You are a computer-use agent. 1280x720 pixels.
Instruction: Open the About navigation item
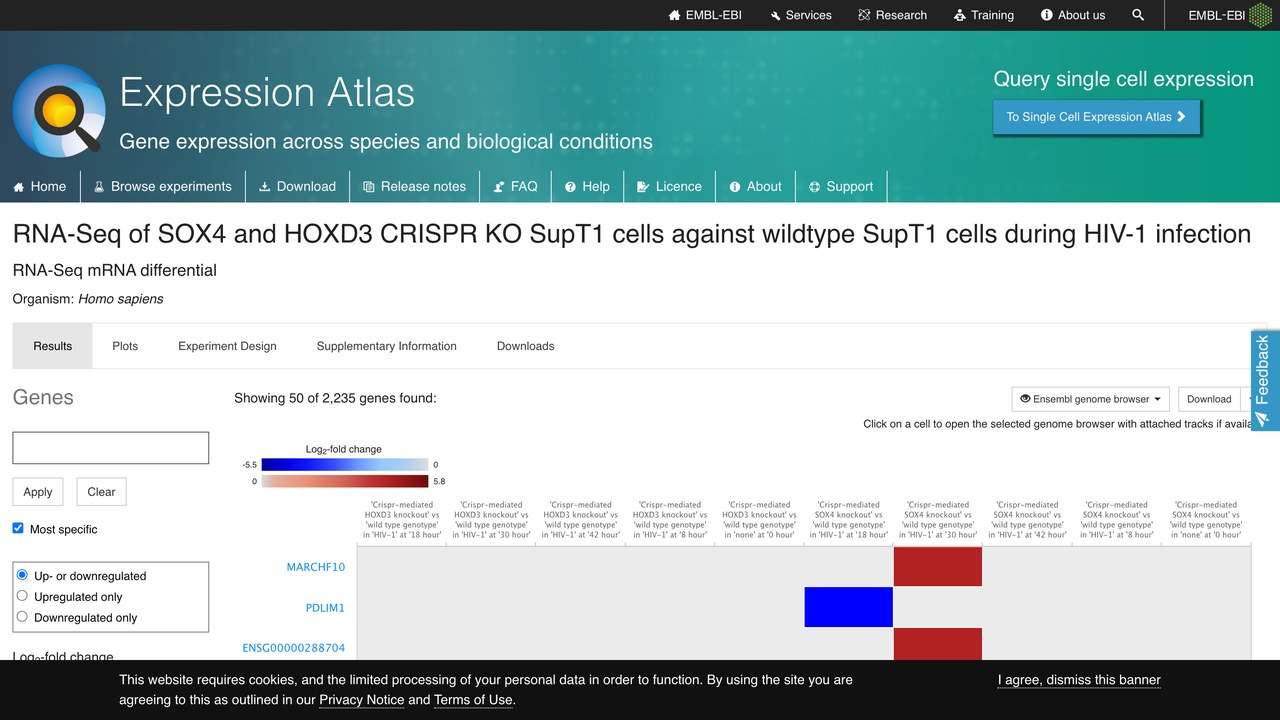click(x=756, y=186)
